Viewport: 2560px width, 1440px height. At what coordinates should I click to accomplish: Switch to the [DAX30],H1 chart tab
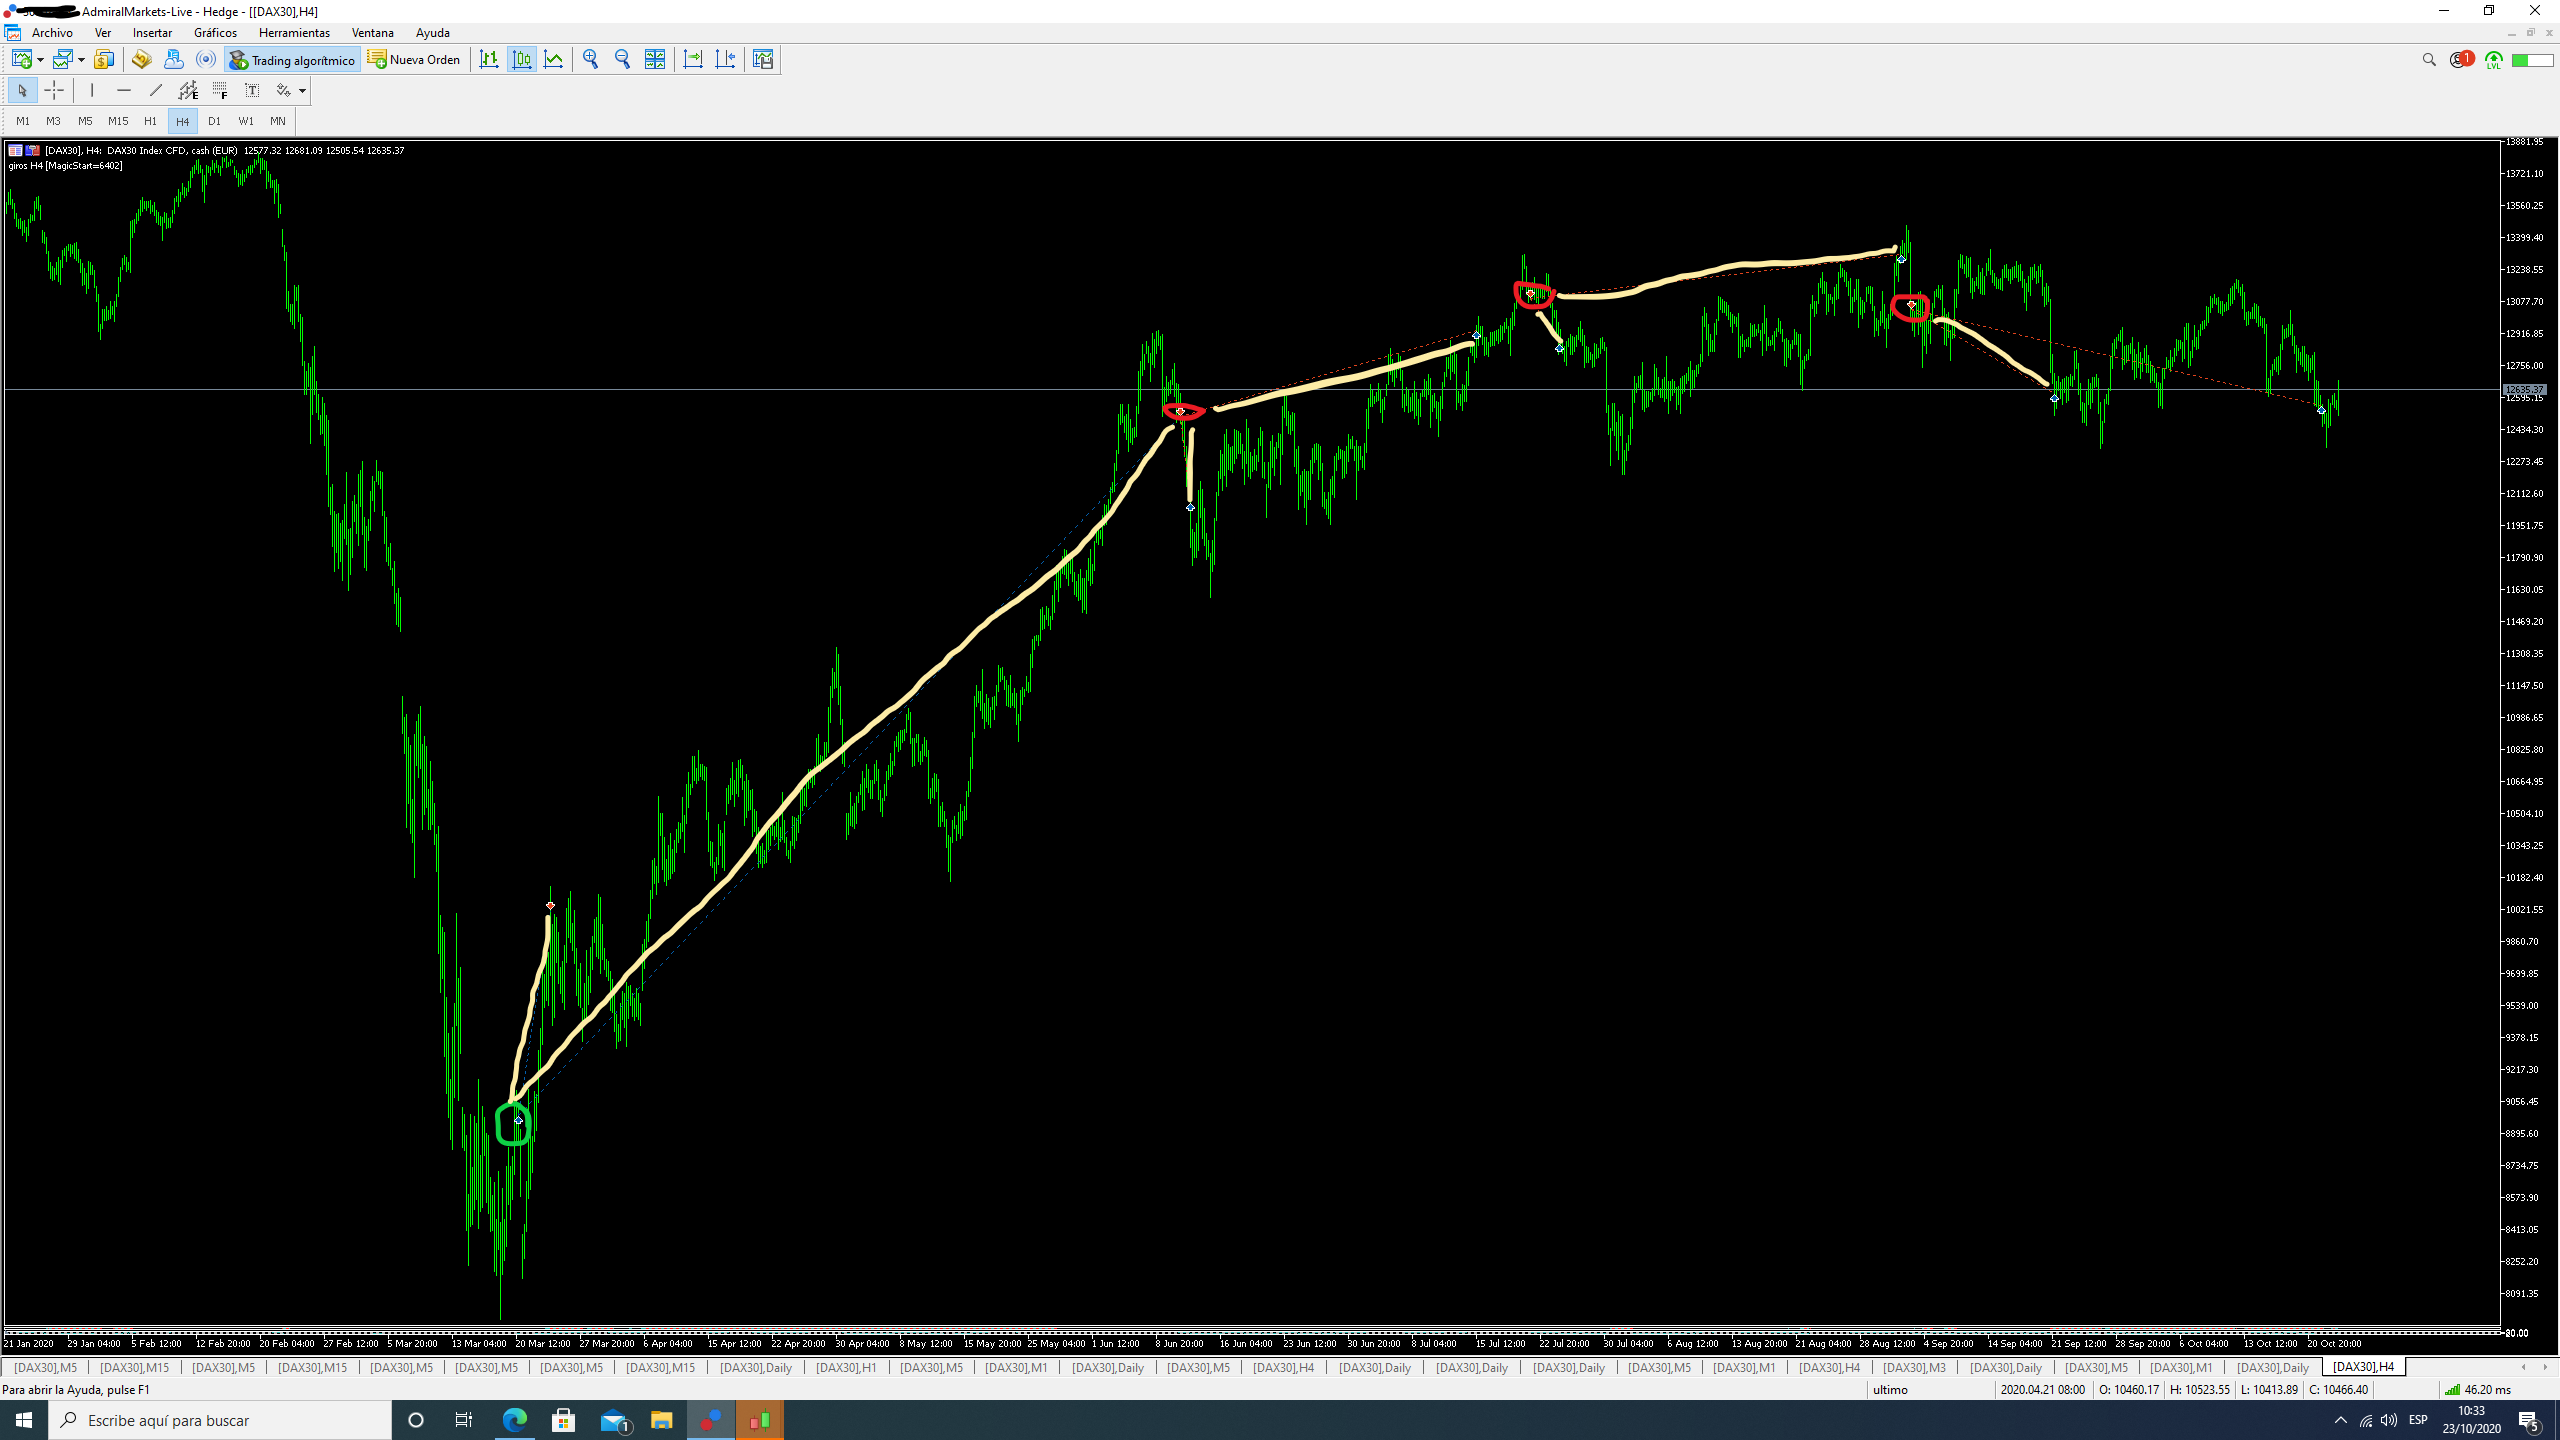[845, 1367]
